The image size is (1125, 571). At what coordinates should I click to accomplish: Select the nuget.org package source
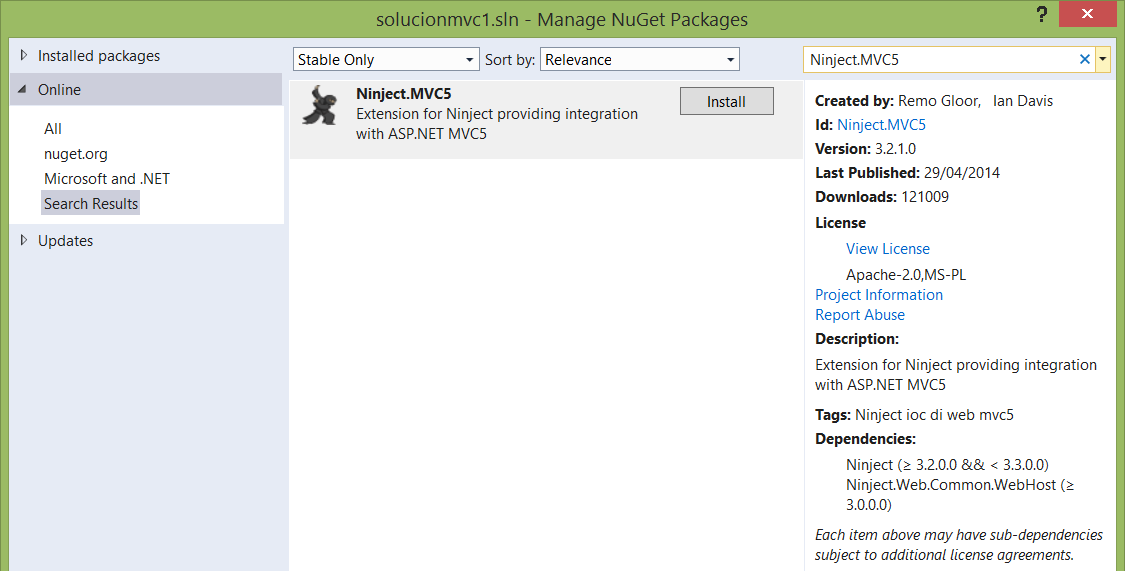click(x=75, y=154)
